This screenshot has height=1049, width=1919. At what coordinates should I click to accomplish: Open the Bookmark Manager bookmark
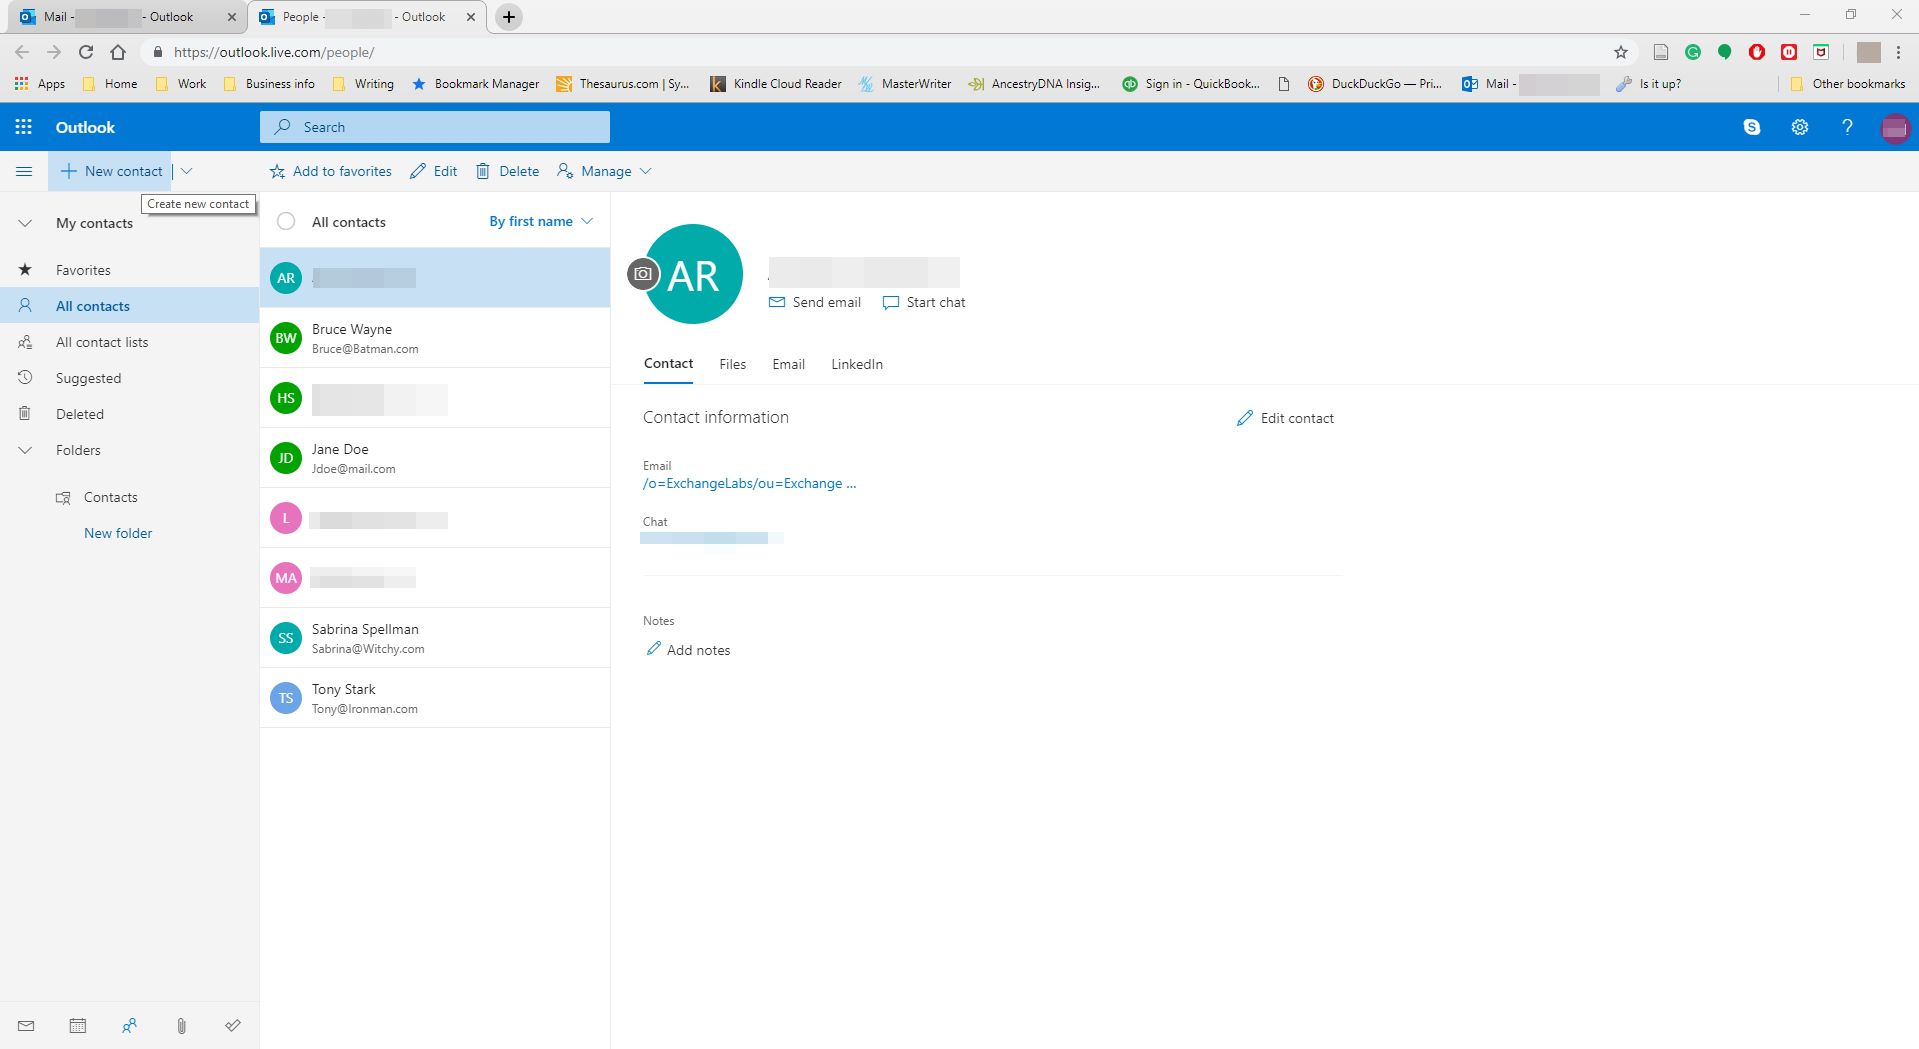[476, 84]
